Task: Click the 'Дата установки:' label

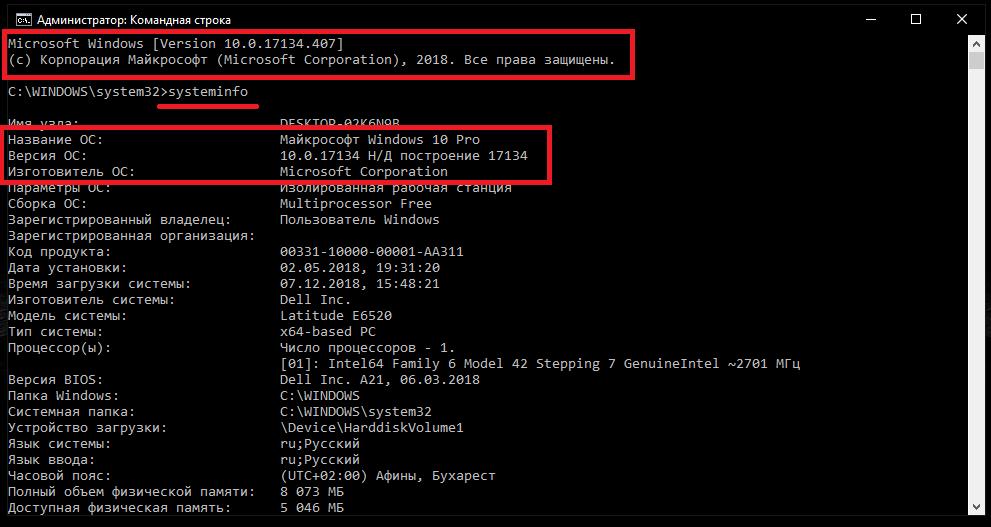Action: pyautogui.click(x=68, y=268)
